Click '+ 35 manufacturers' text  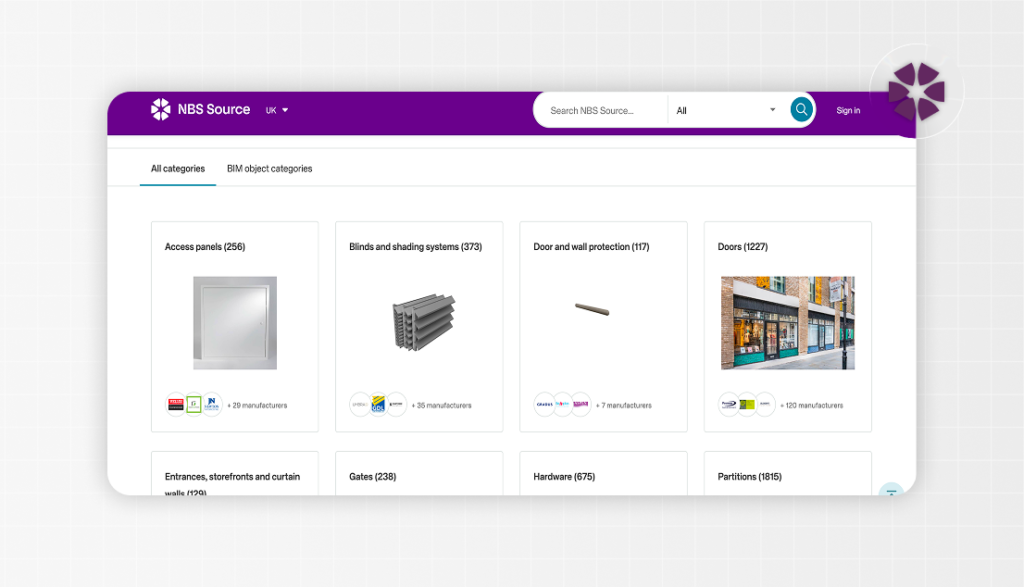(441, 405)
